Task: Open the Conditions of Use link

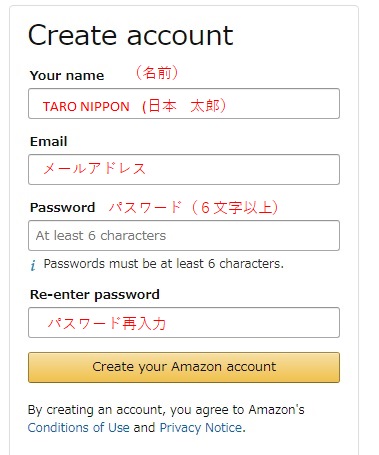Action: tap(79, 428)
